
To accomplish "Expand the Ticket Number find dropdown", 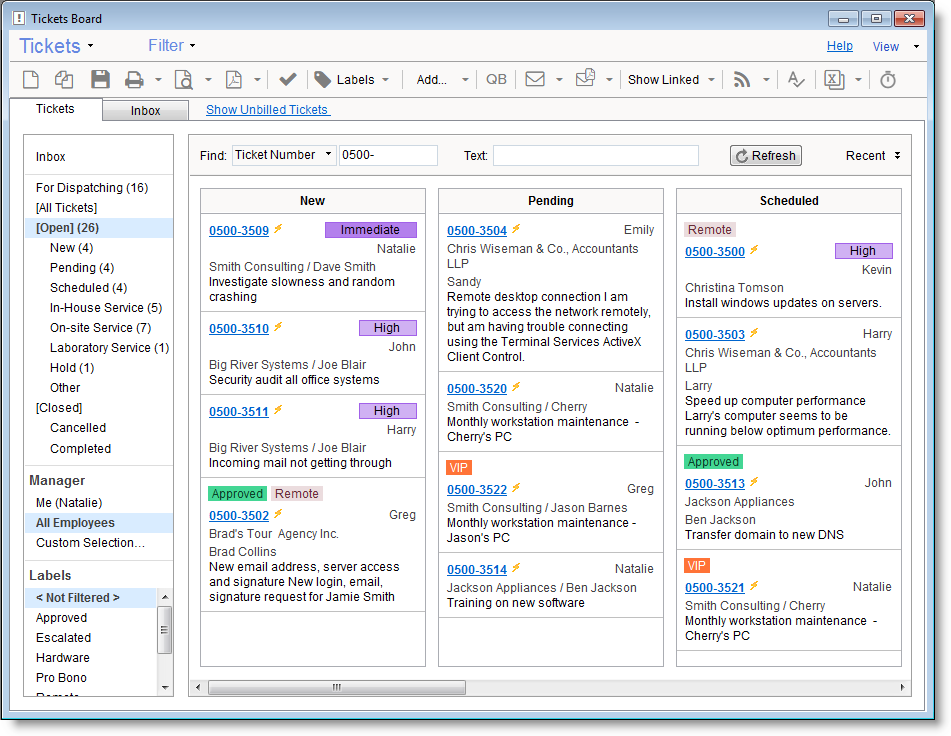I will 285,155.
